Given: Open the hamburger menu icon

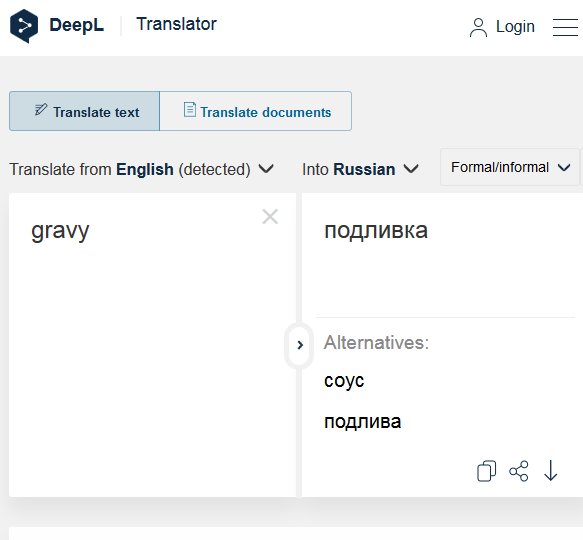Looking at the screenshot, I should click(565, 27).
